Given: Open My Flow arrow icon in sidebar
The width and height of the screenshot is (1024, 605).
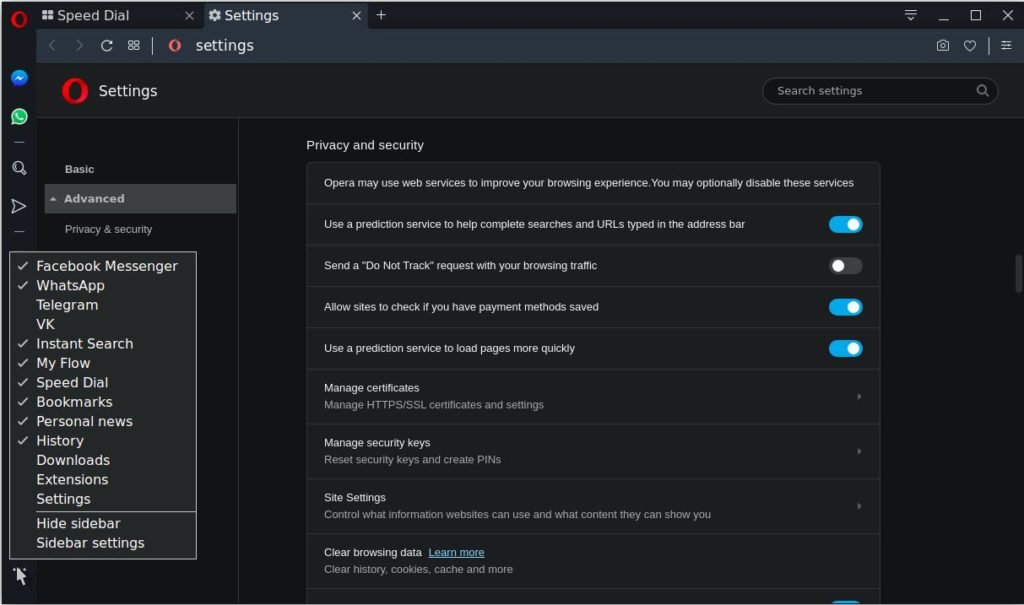Looking at the screenshot, I should point(19,206).
